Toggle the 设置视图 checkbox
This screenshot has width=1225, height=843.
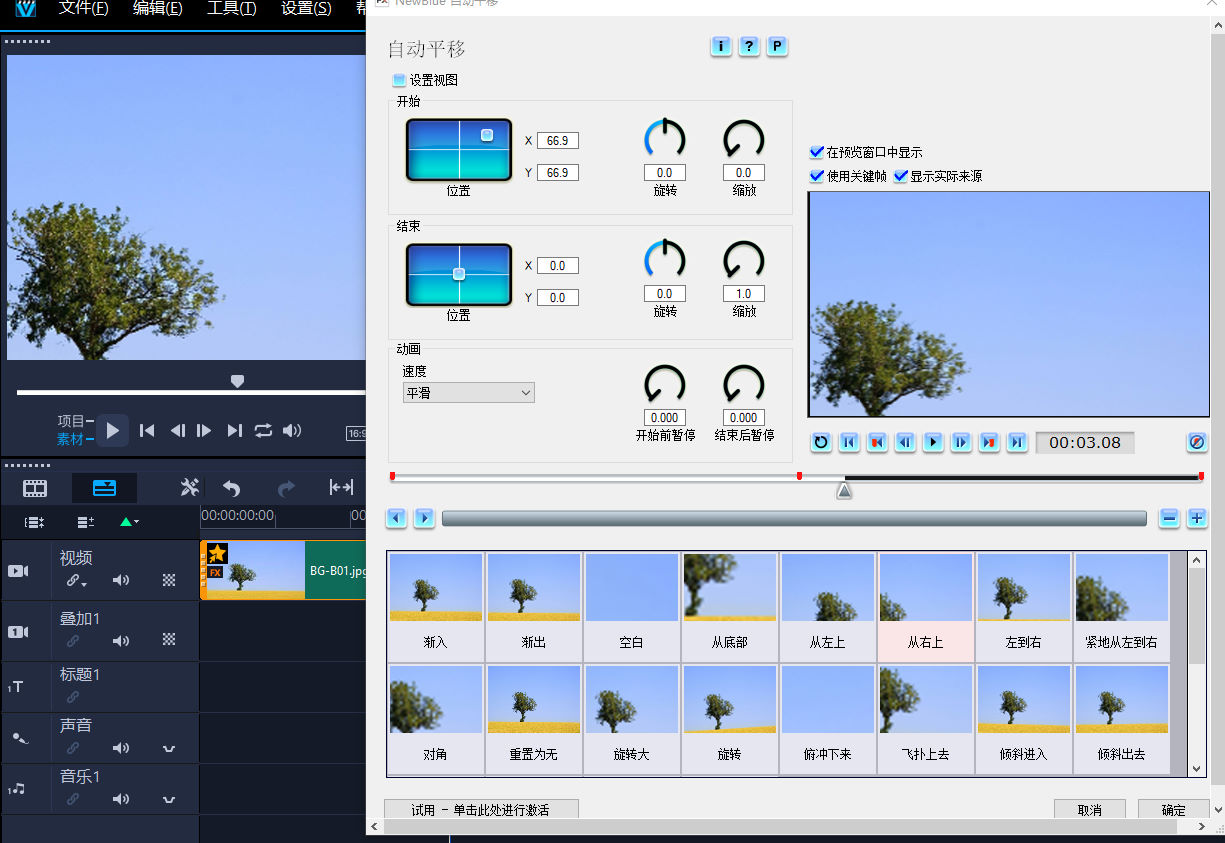click(399, 80)
